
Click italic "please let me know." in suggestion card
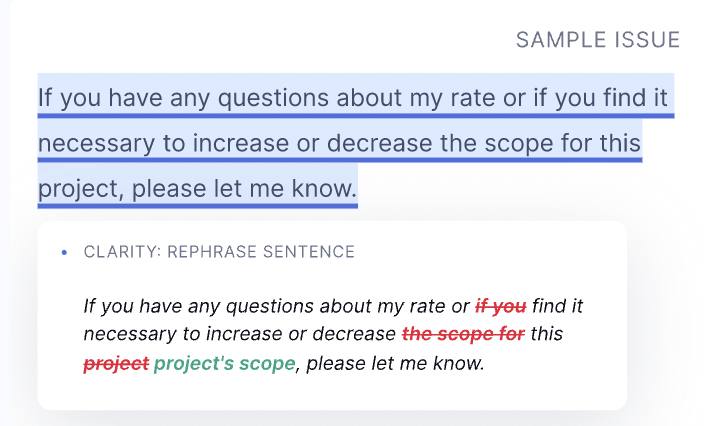click(395, 363)
